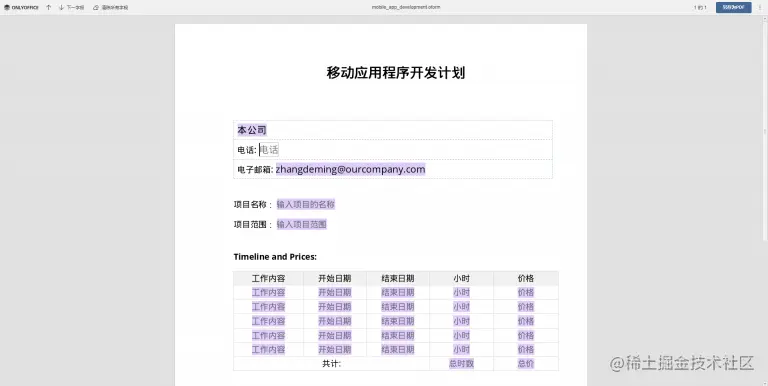Click the 电子邮箱 label
Screen dimensions: 768x386
(x=255, y=169)
